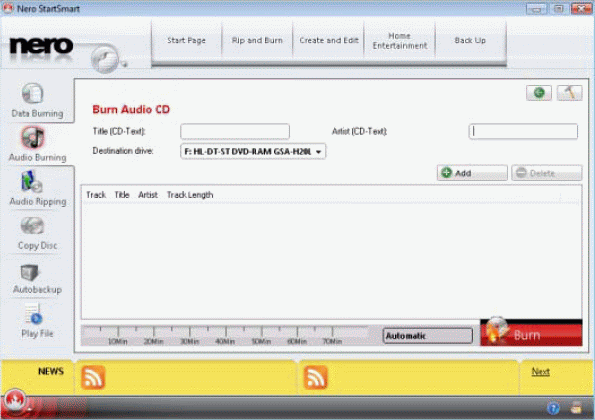Select the Audio Burning sidebar icon
This screenshot has width=595, height=420.
coord(33,137)
